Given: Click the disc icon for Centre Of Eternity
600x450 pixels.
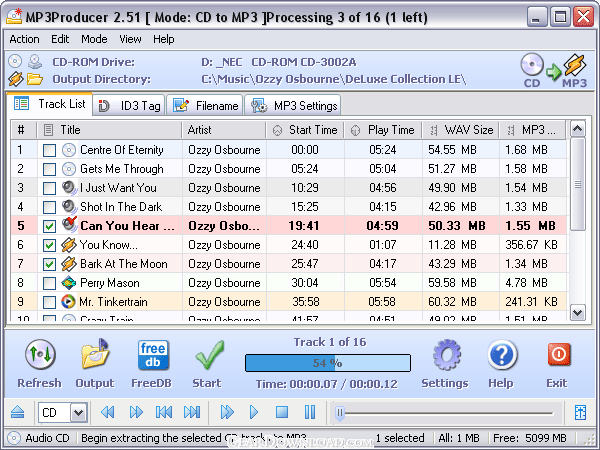Looking at the screenshot, I should pos(68,150).
